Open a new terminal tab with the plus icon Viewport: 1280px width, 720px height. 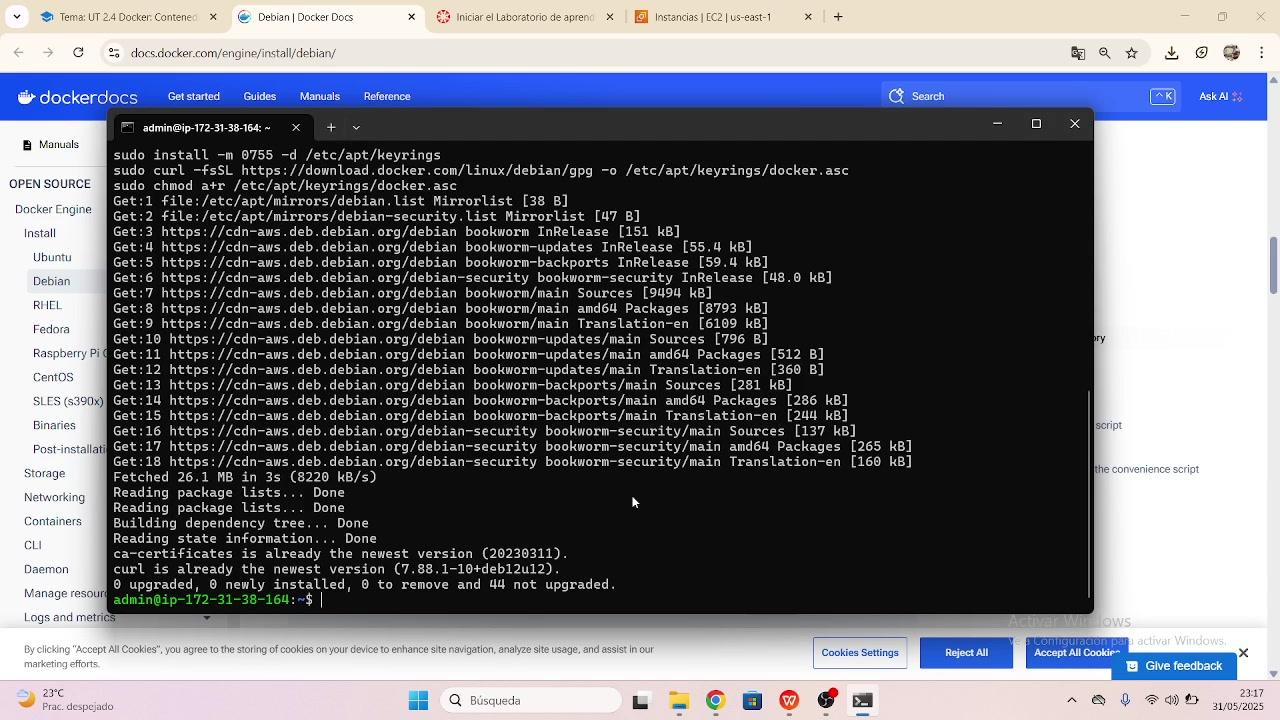(331, 127)
